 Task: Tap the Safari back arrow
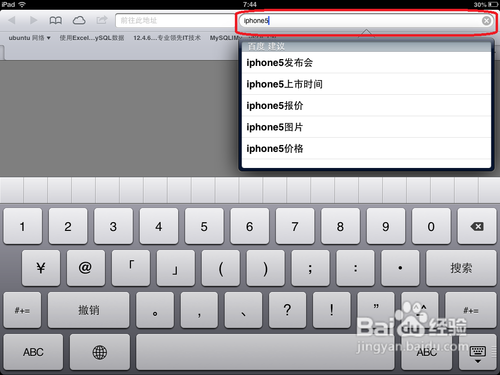[12, 20]
